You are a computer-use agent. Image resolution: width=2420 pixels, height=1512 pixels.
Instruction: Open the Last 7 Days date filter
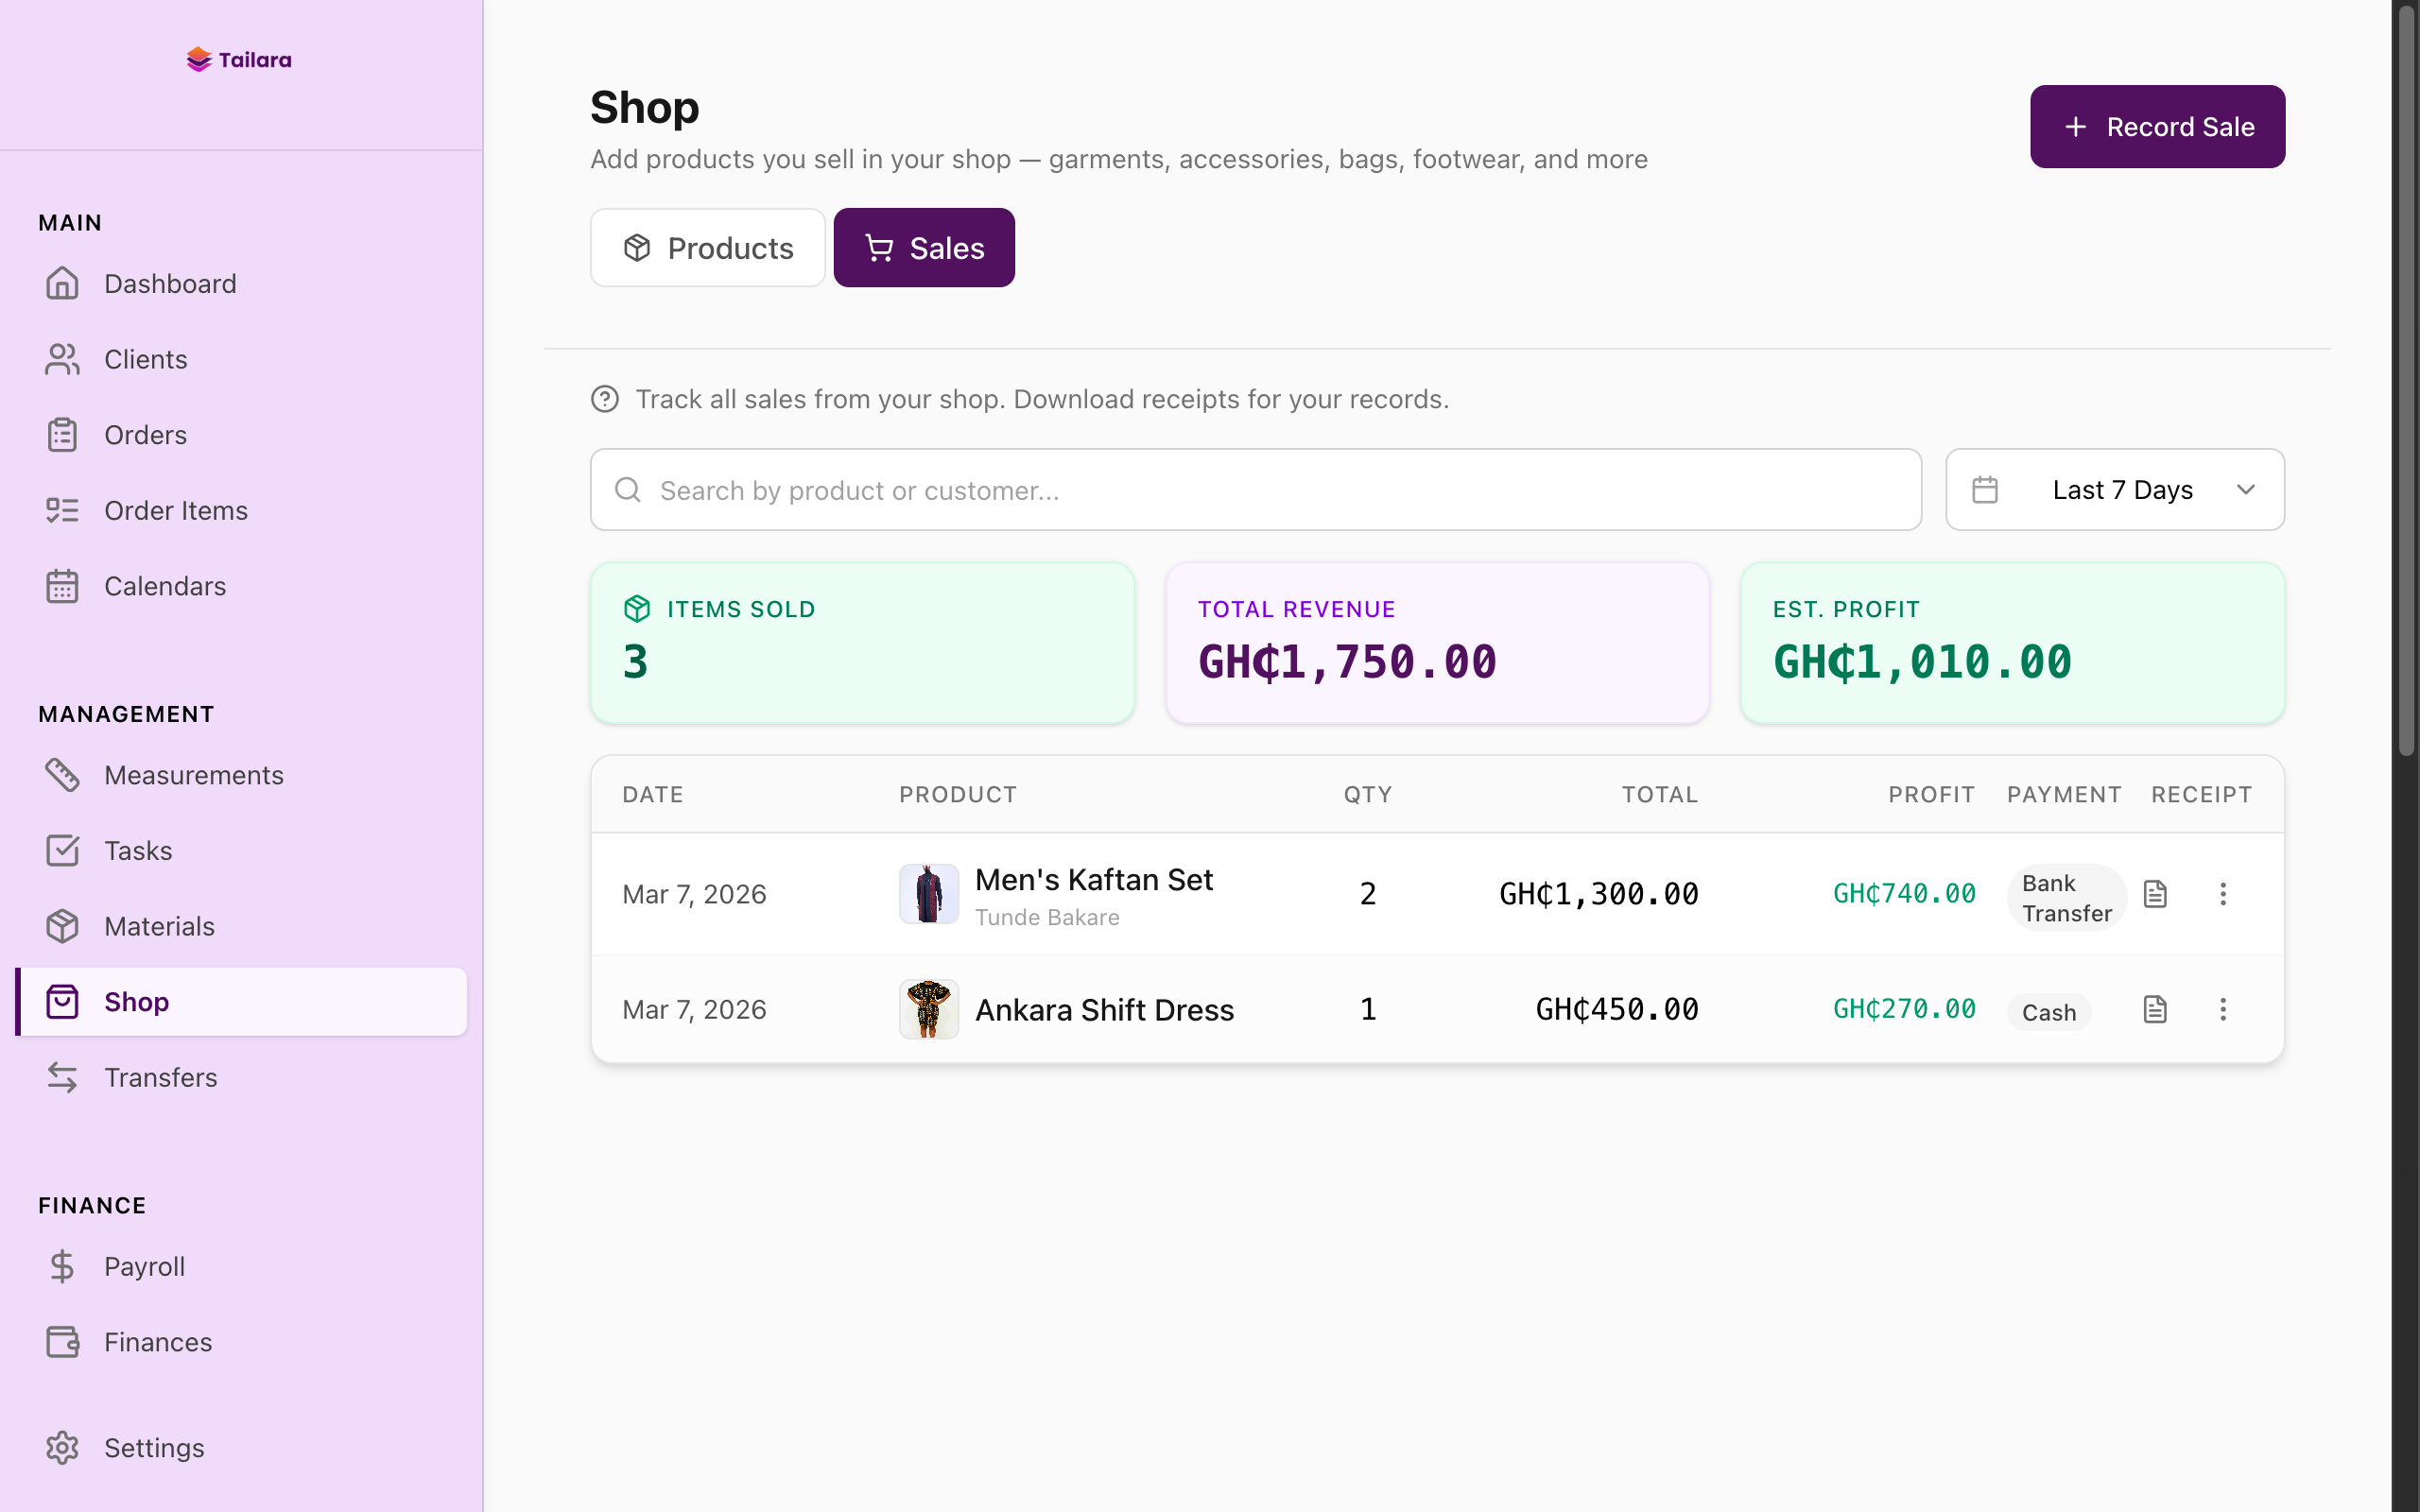coord(2114,489)
